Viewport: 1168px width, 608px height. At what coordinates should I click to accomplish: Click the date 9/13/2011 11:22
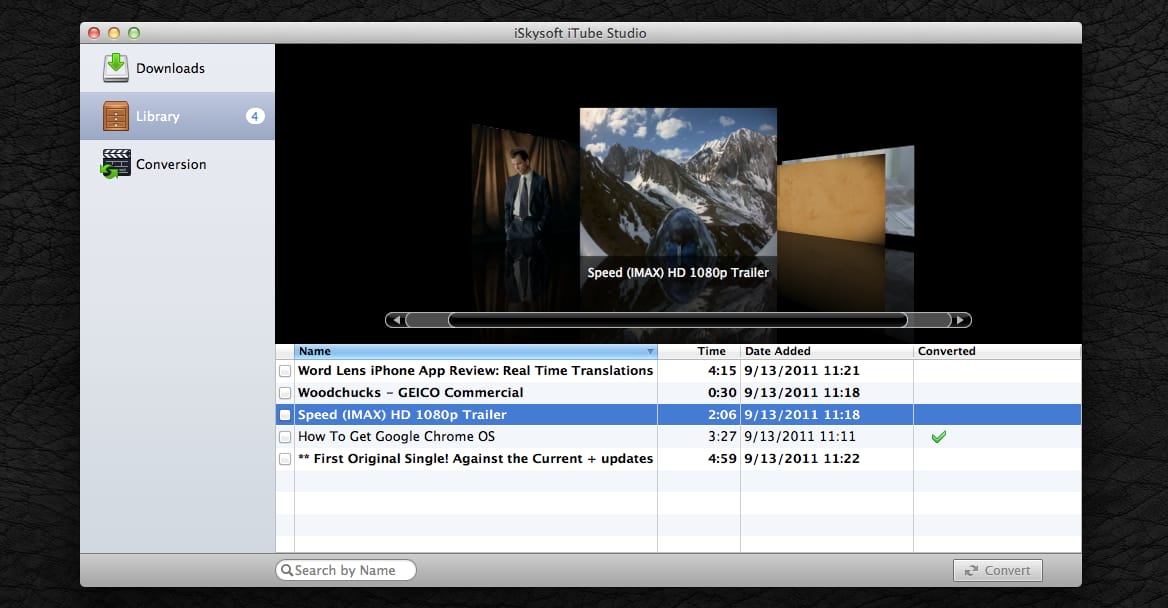click(x=802, y=459)
